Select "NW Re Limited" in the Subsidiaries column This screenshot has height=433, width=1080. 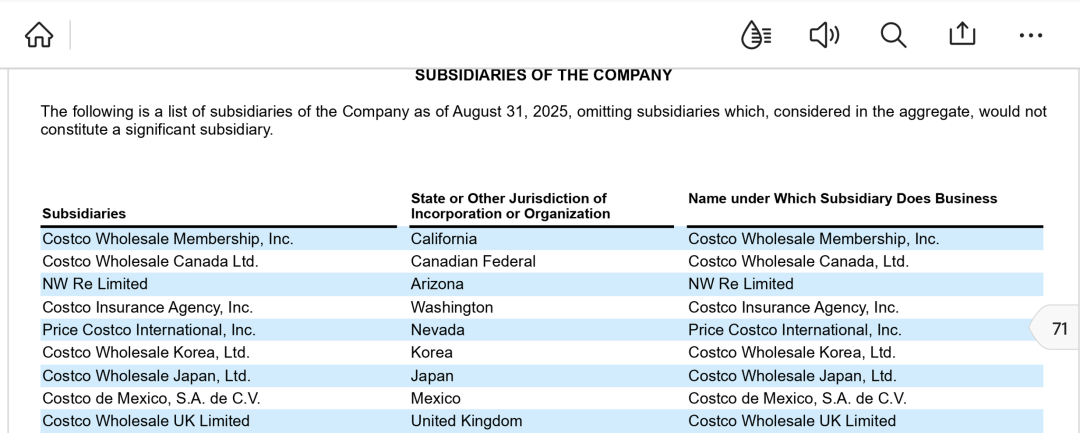point(95,284)
